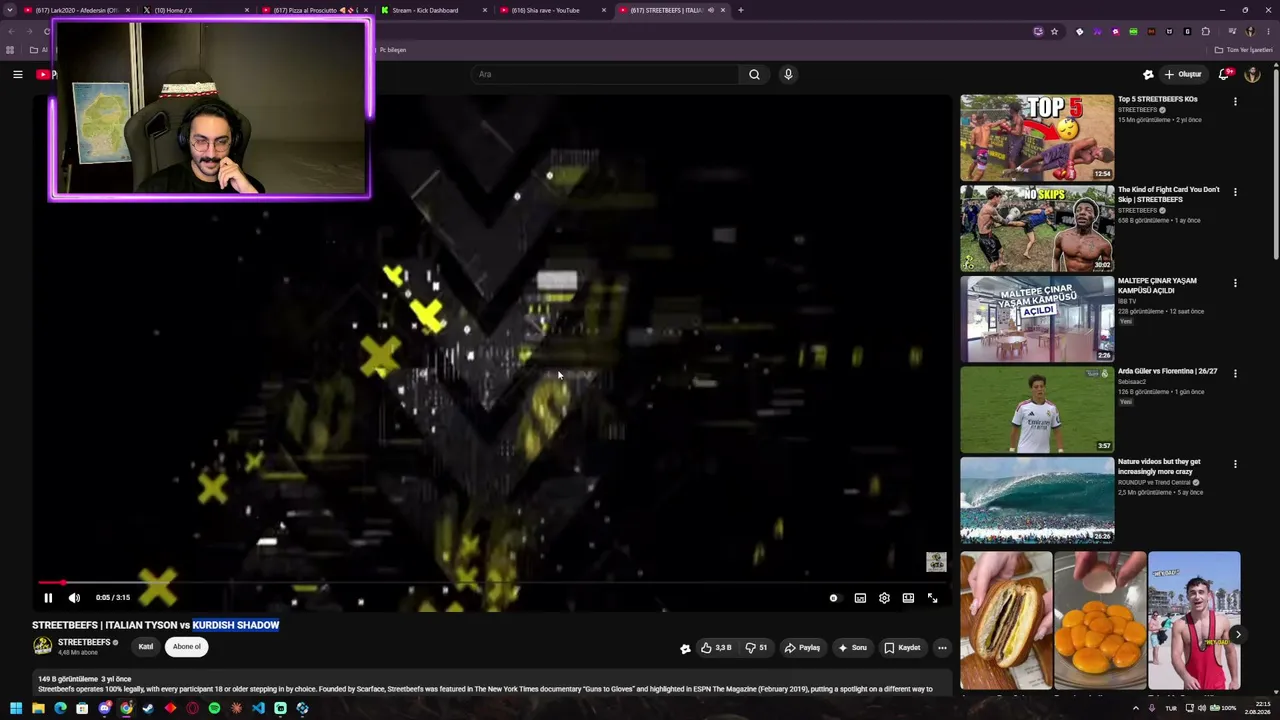
Task: Open YouTube notifications bell
Action: [x=1225, y=74]
